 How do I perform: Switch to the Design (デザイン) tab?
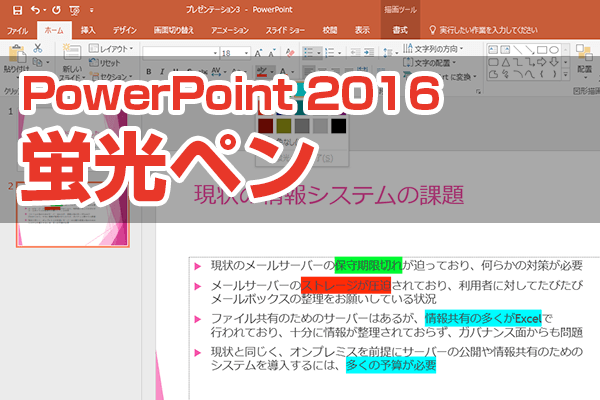pyautogui.click(x=125, y=30)
